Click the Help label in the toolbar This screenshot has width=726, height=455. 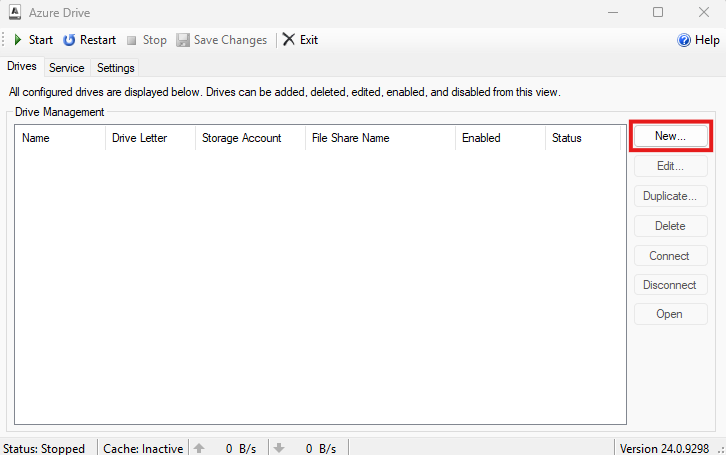pos(707,40)
